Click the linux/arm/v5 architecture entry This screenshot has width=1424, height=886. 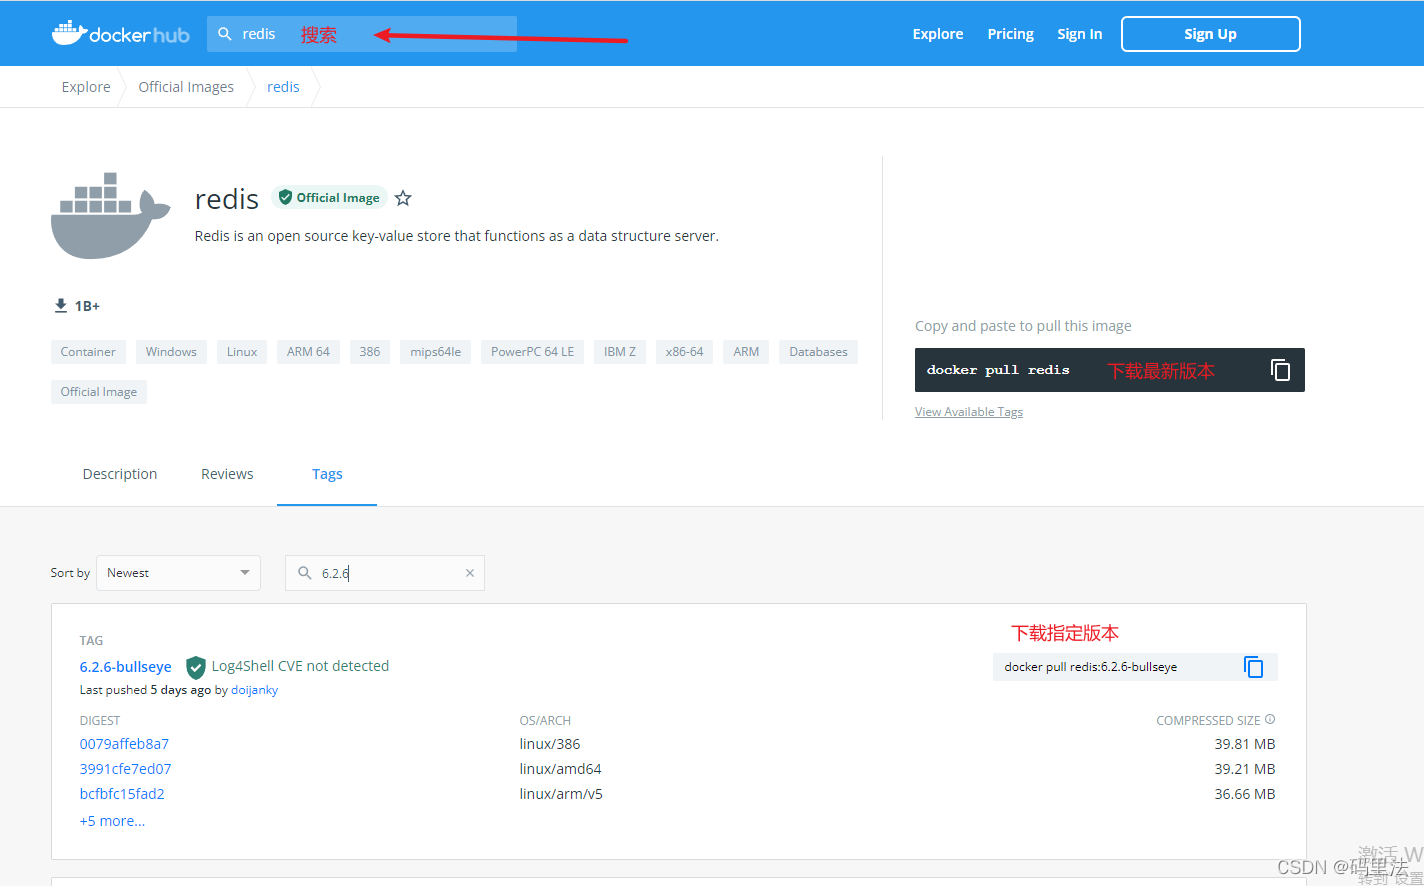coord(561,794)
